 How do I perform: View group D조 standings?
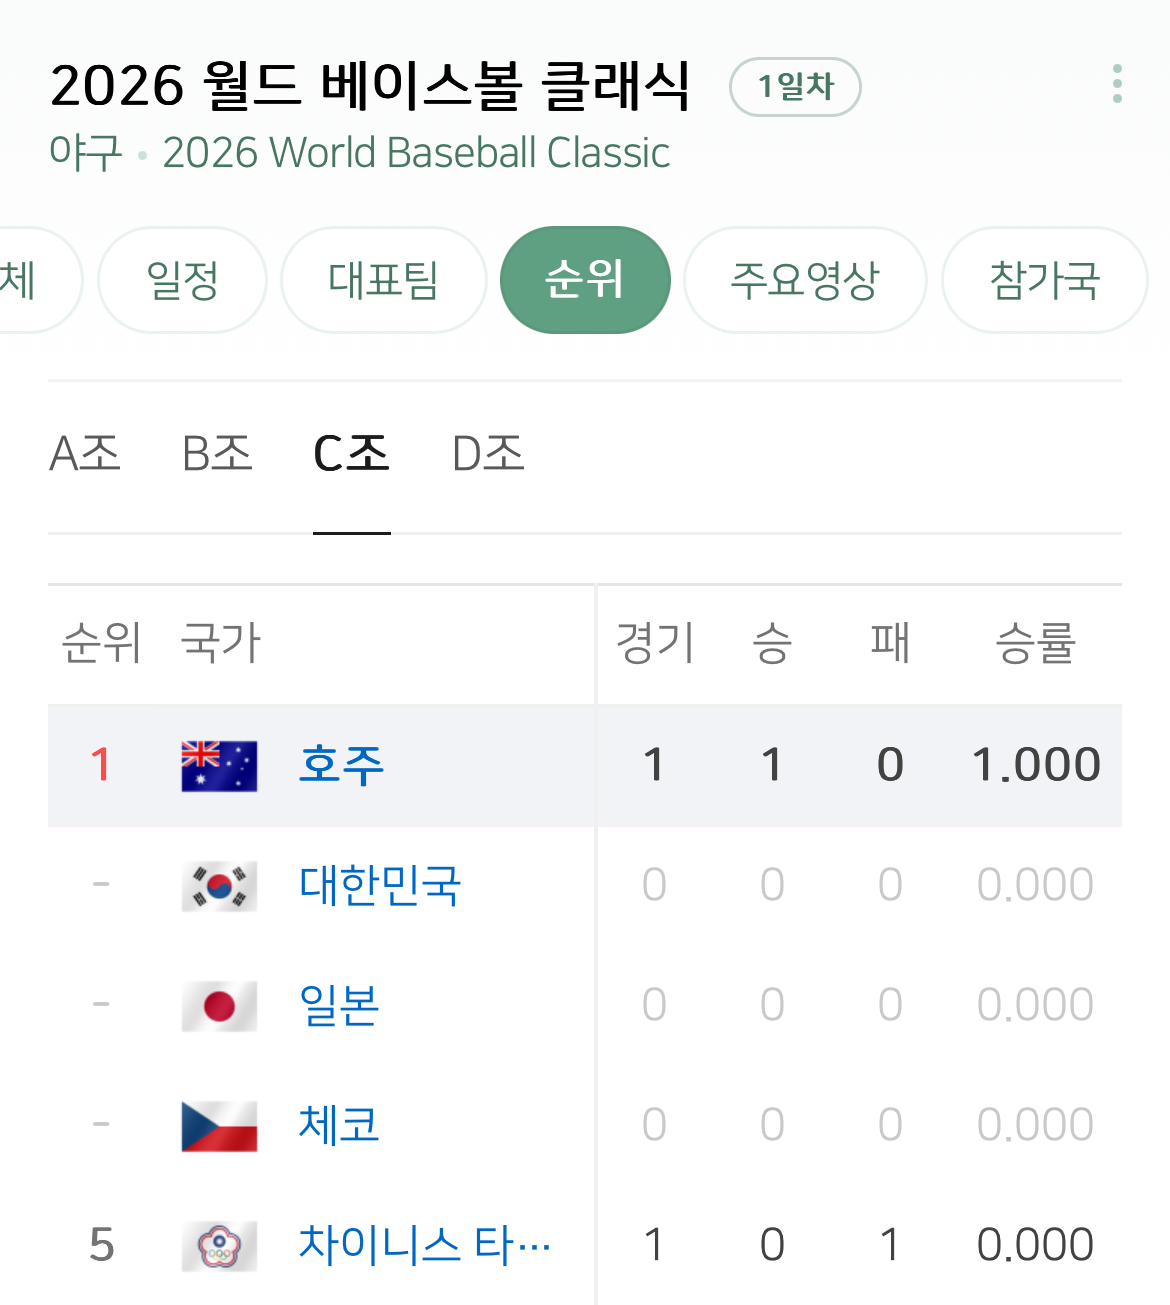488,455
